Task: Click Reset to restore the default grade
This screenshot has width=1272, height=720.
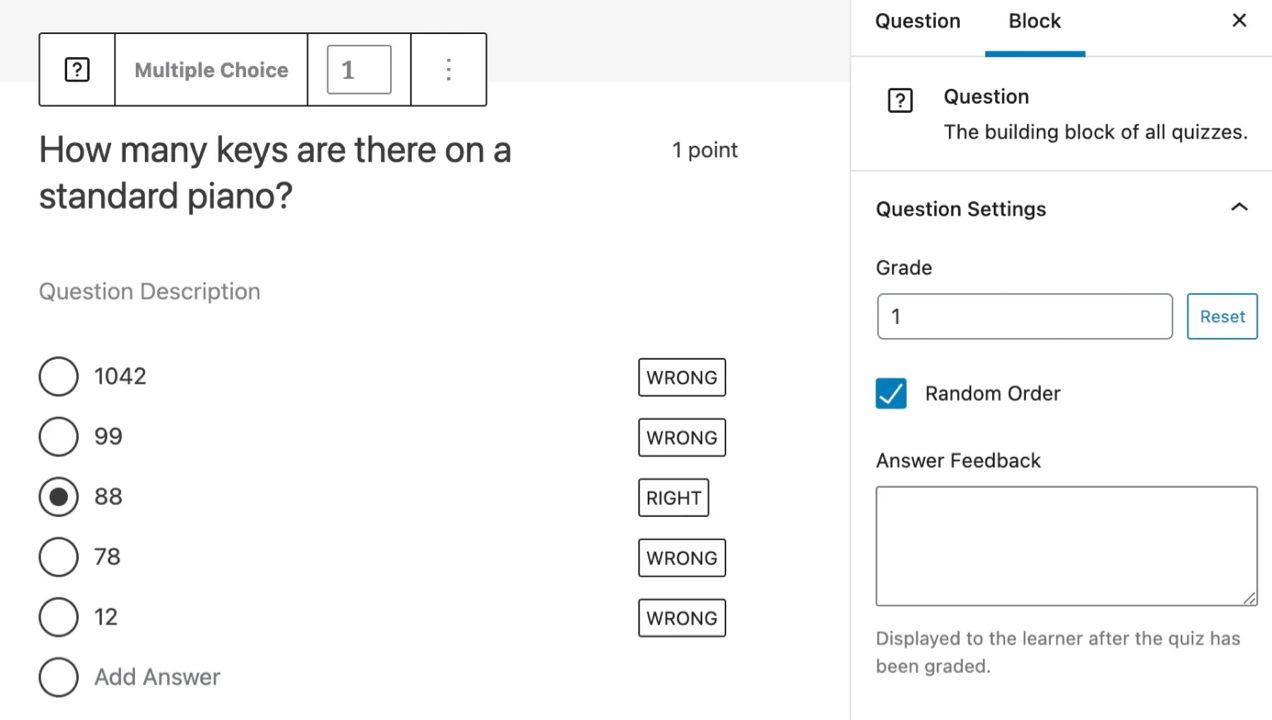Action: pyautogui.click(x=1221, y=316)
